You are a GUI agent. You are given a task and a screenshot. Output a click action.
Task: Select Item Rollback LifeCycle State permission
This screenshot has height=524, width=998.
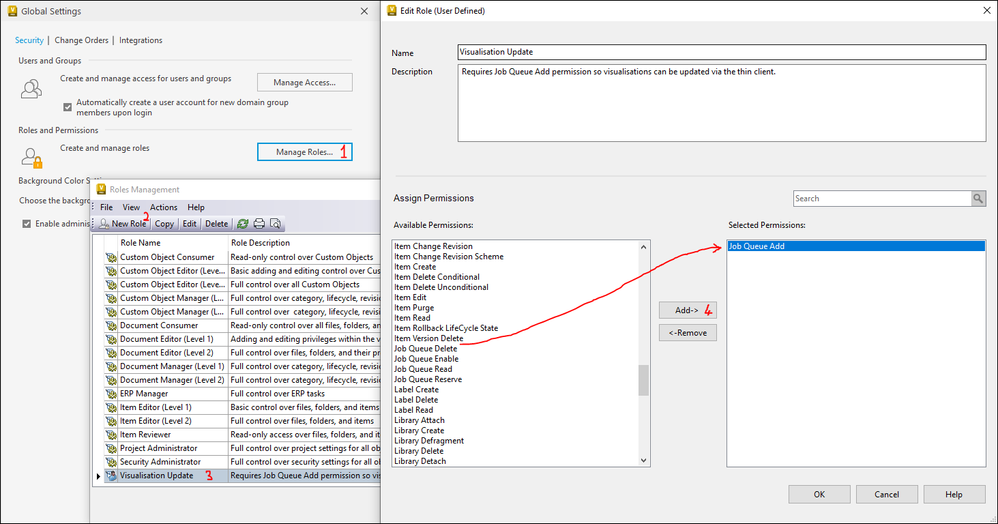[446, 328]
